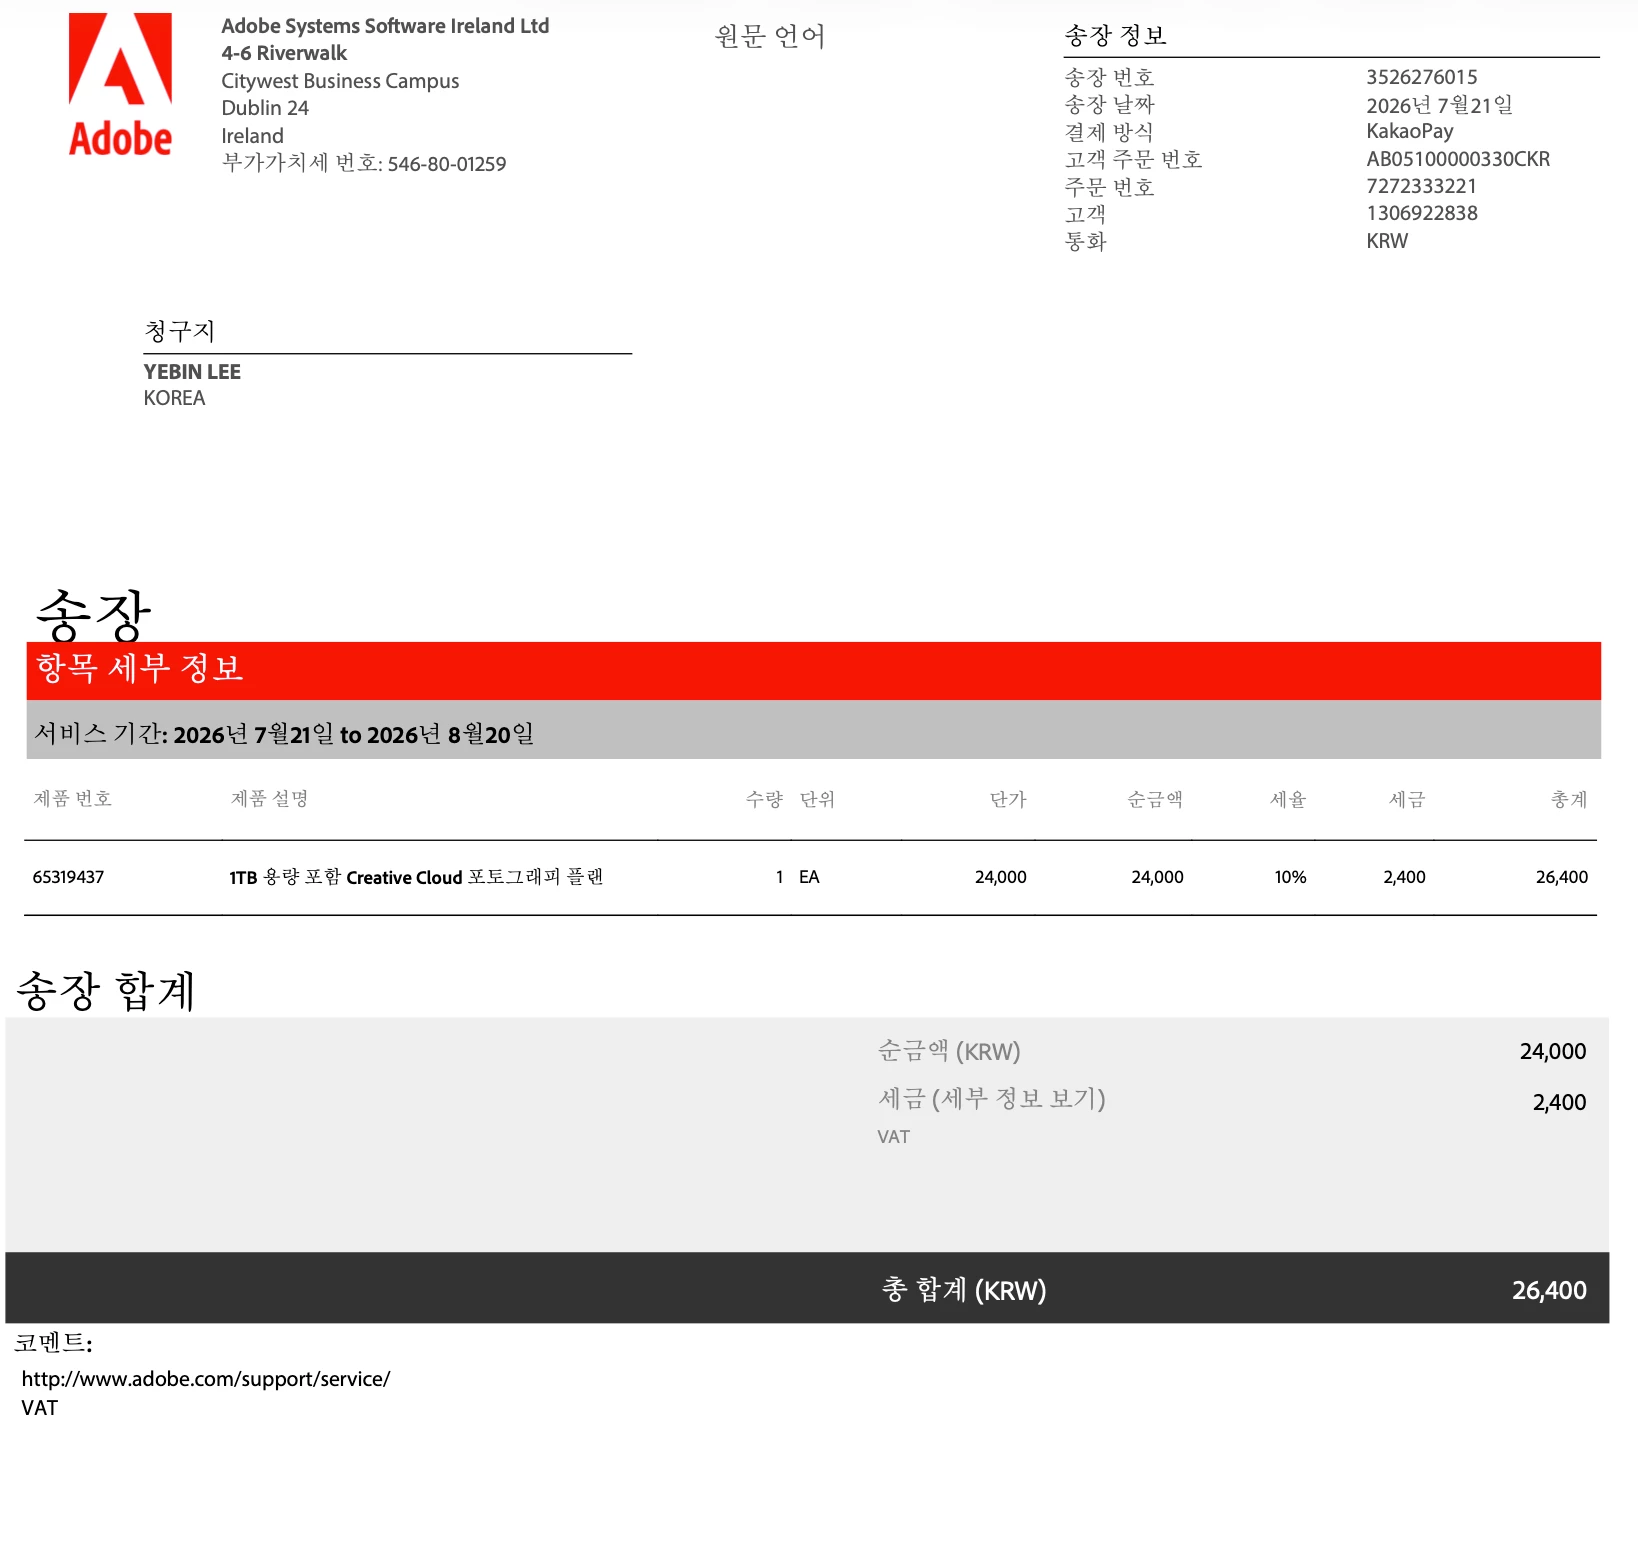This screenshot has height=1552, width=1638.
Task: Click the 제품 설명 column header
Action: [269, 799]
